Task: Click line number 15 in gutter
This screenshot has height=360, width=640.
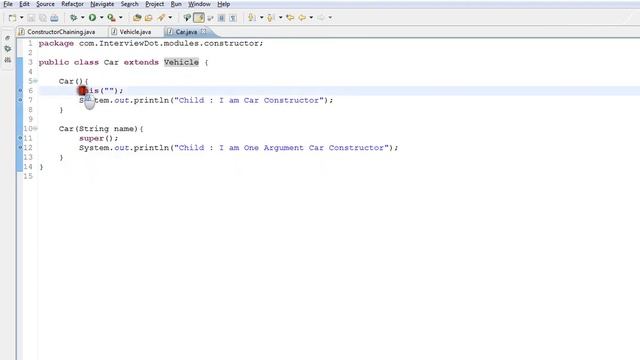Action: 28,176
